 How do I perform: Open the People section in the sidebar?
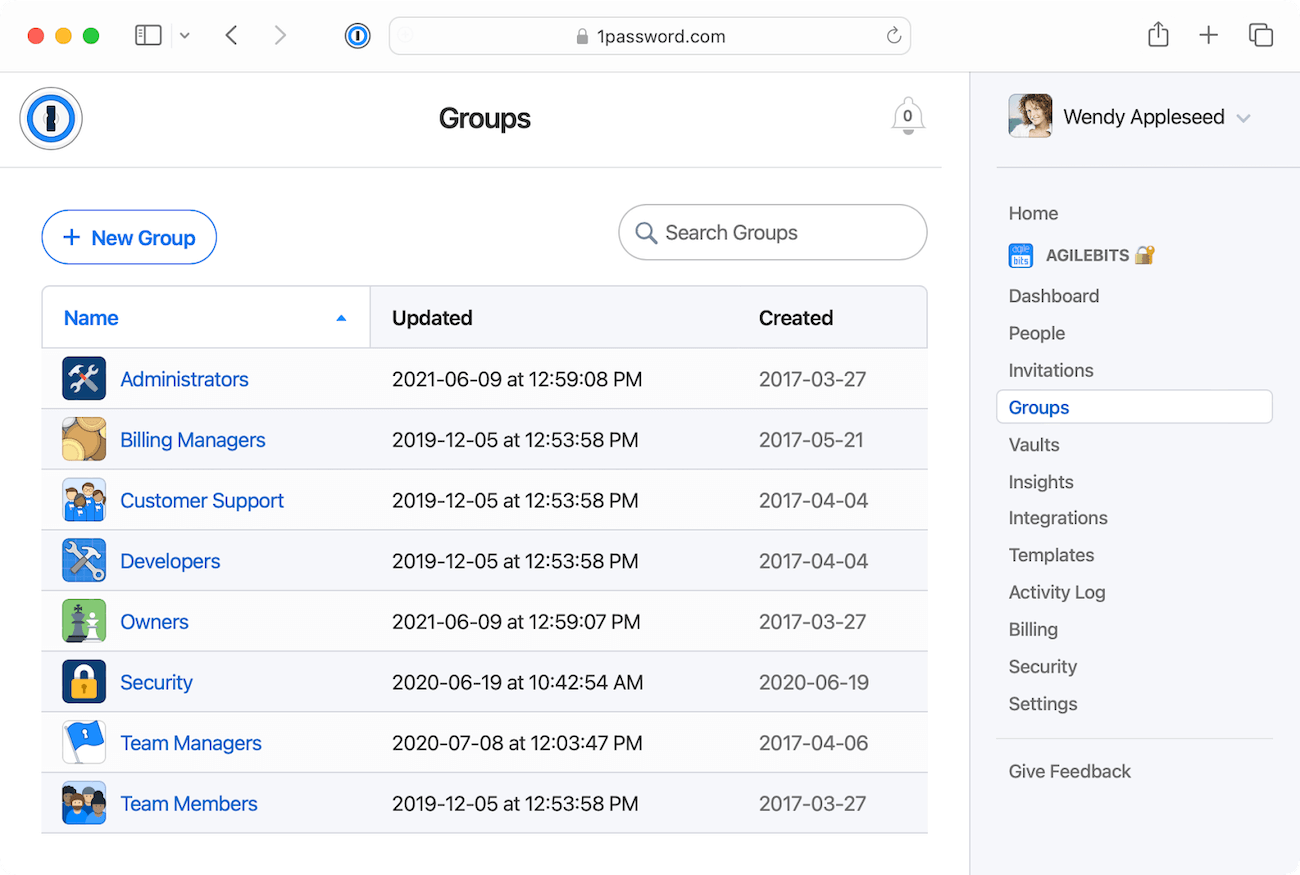pyautogui.click(x=1036, y=333)
